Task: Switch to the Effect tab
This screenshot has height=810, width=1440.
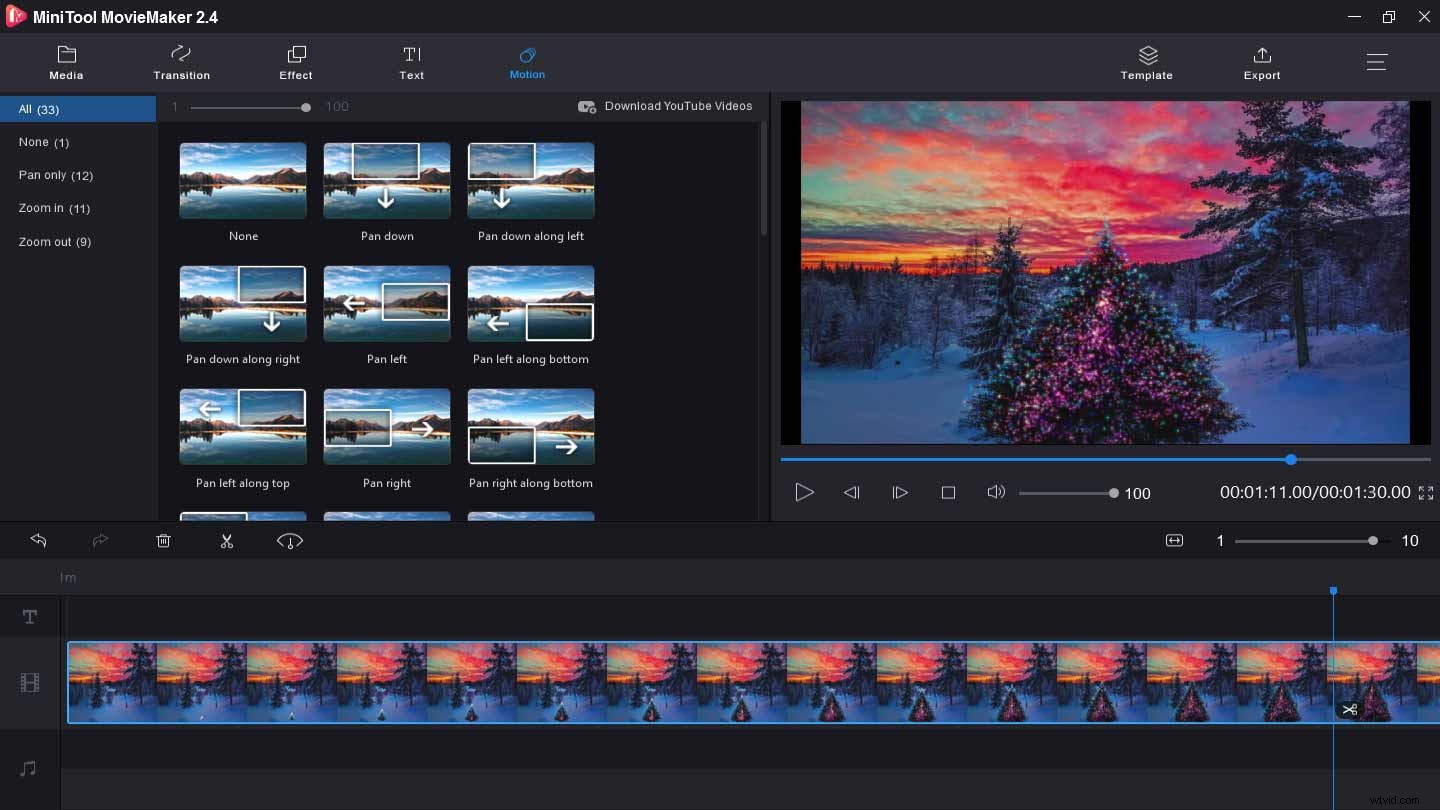Action: [x=295, y=63]
